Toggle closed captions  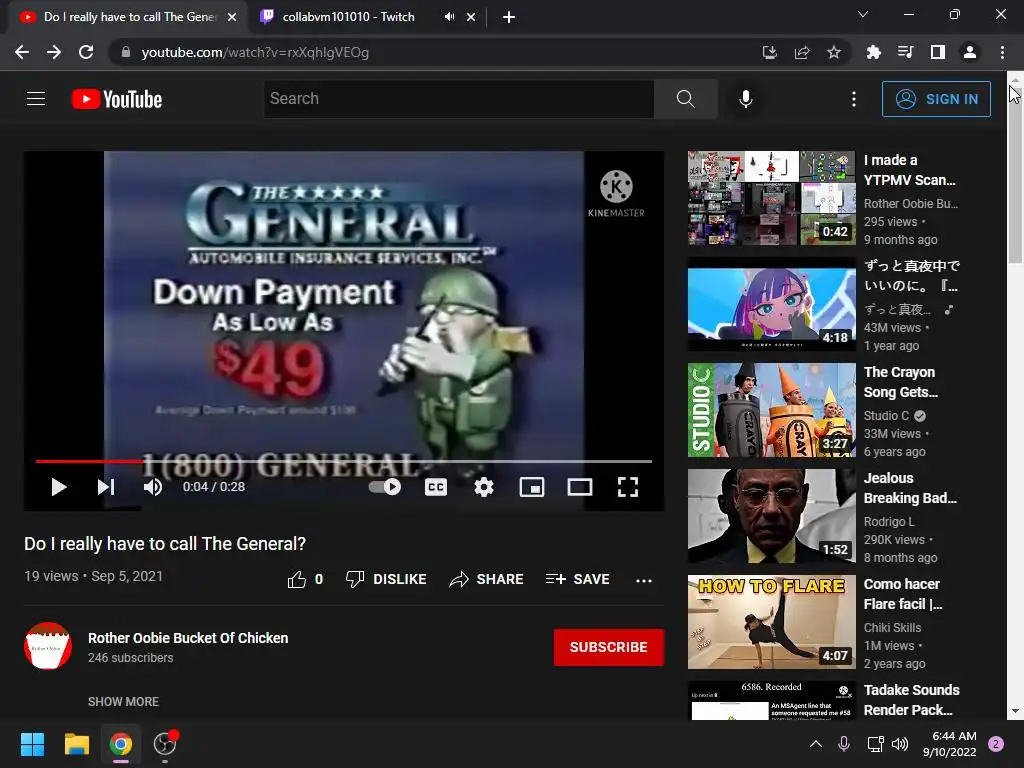(x=436, y=487)
